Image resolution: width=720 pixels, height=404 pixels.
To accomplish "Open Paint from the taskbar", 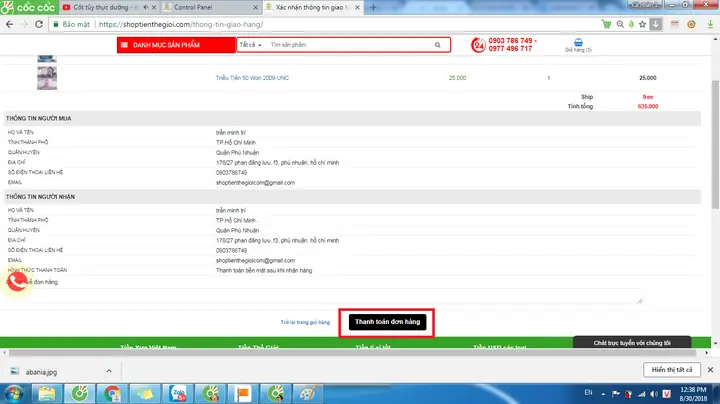I will click(308, 394).
